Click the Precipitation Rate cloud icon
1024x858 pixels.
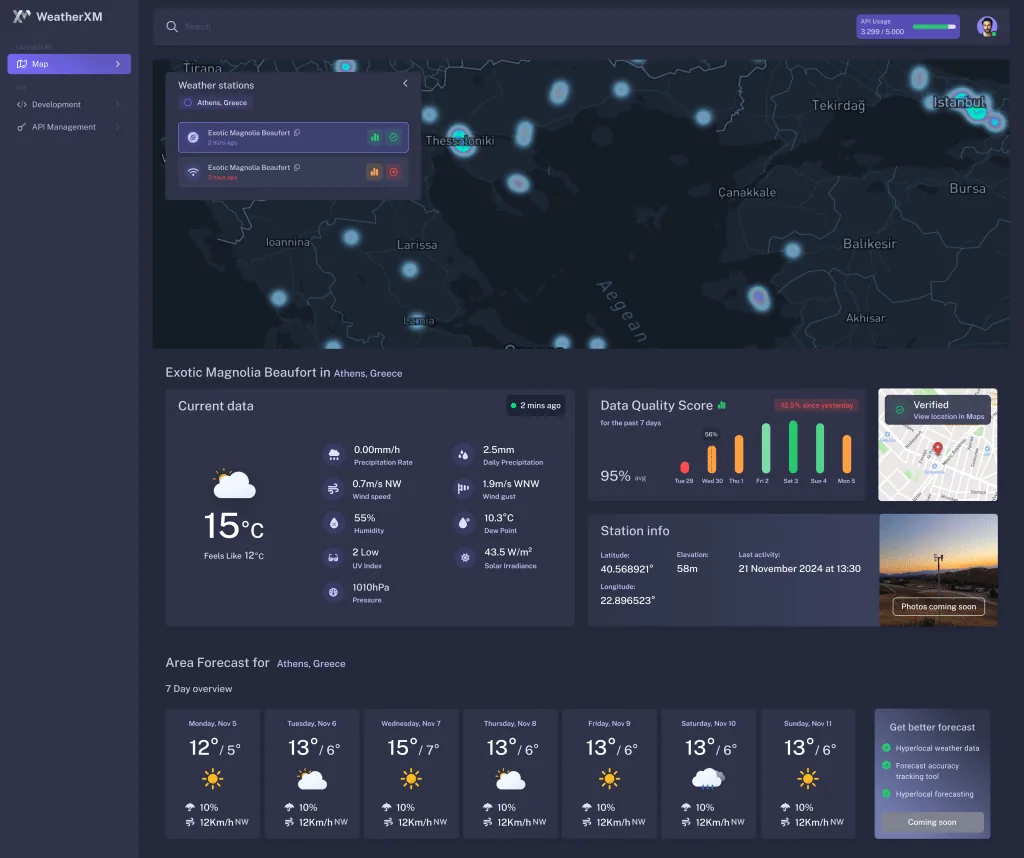pyautogui.click(x=334, y=454)
